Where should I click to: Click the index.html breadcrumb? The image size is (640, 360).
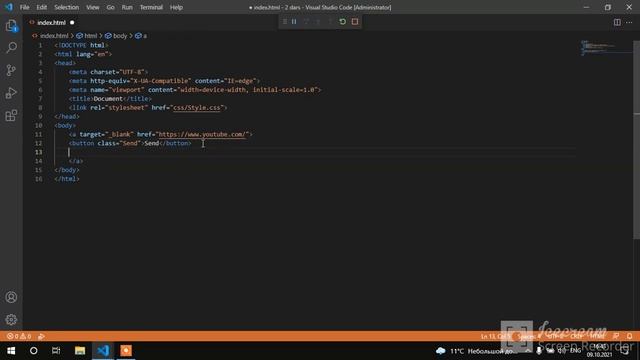click(54, 36)
